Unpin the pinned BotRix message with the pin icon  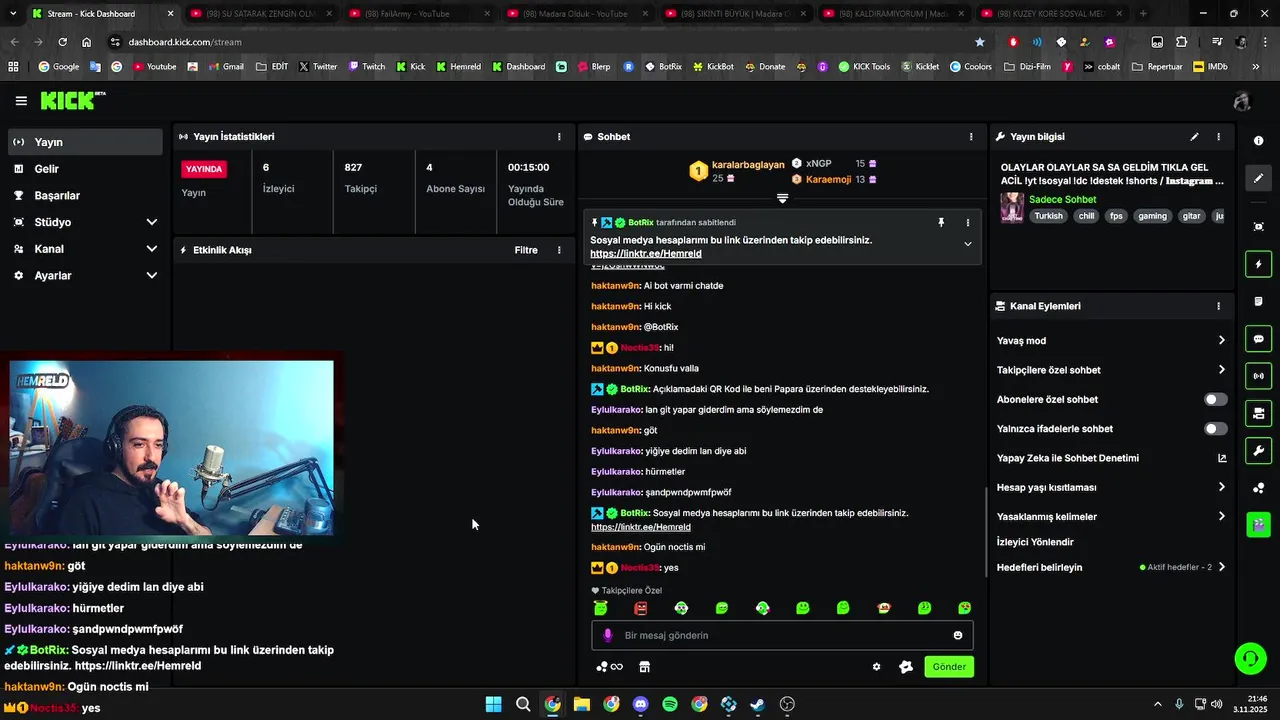pos(941,222)
